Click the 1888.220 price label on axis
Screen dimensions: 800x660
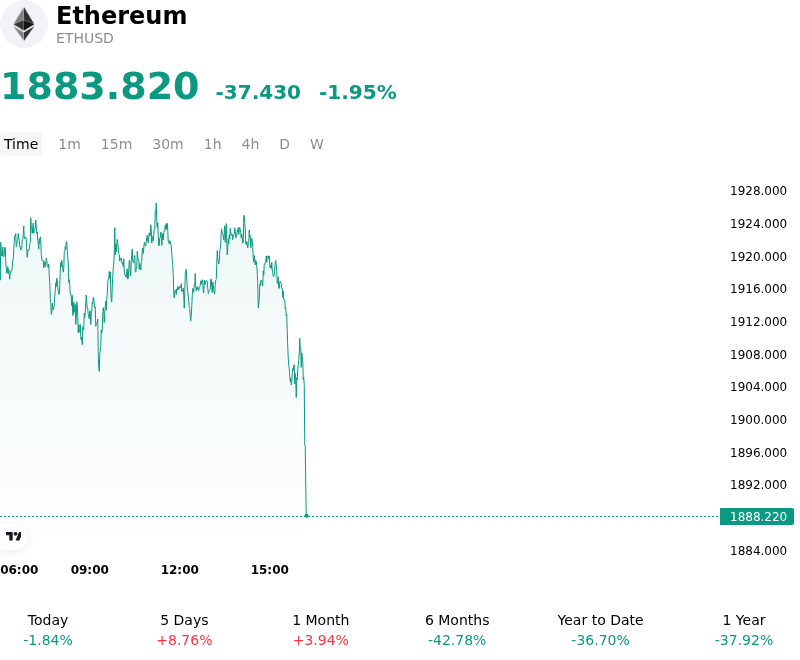click(x=757, y=516)
